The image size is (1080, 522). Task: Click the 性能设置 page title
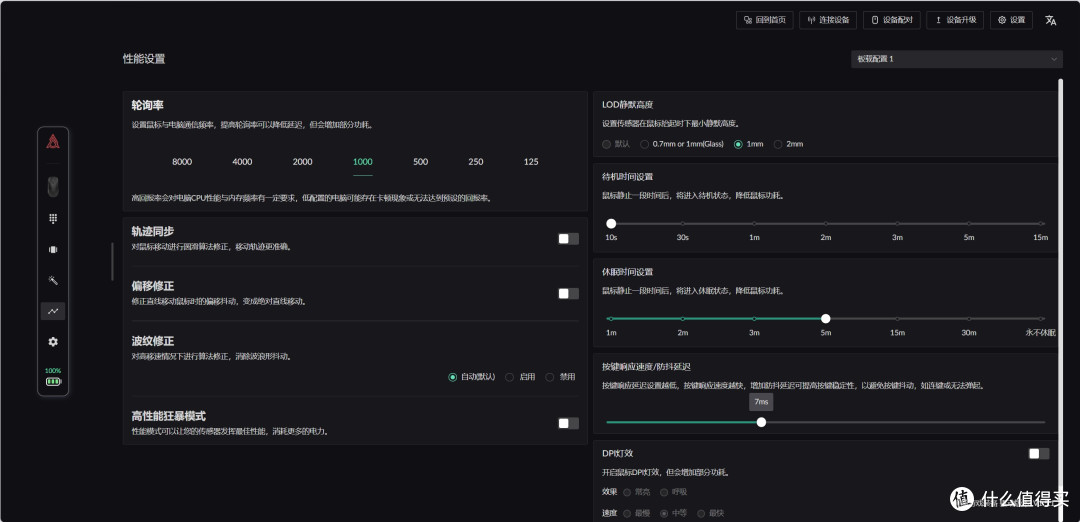[x=144, y=59]
